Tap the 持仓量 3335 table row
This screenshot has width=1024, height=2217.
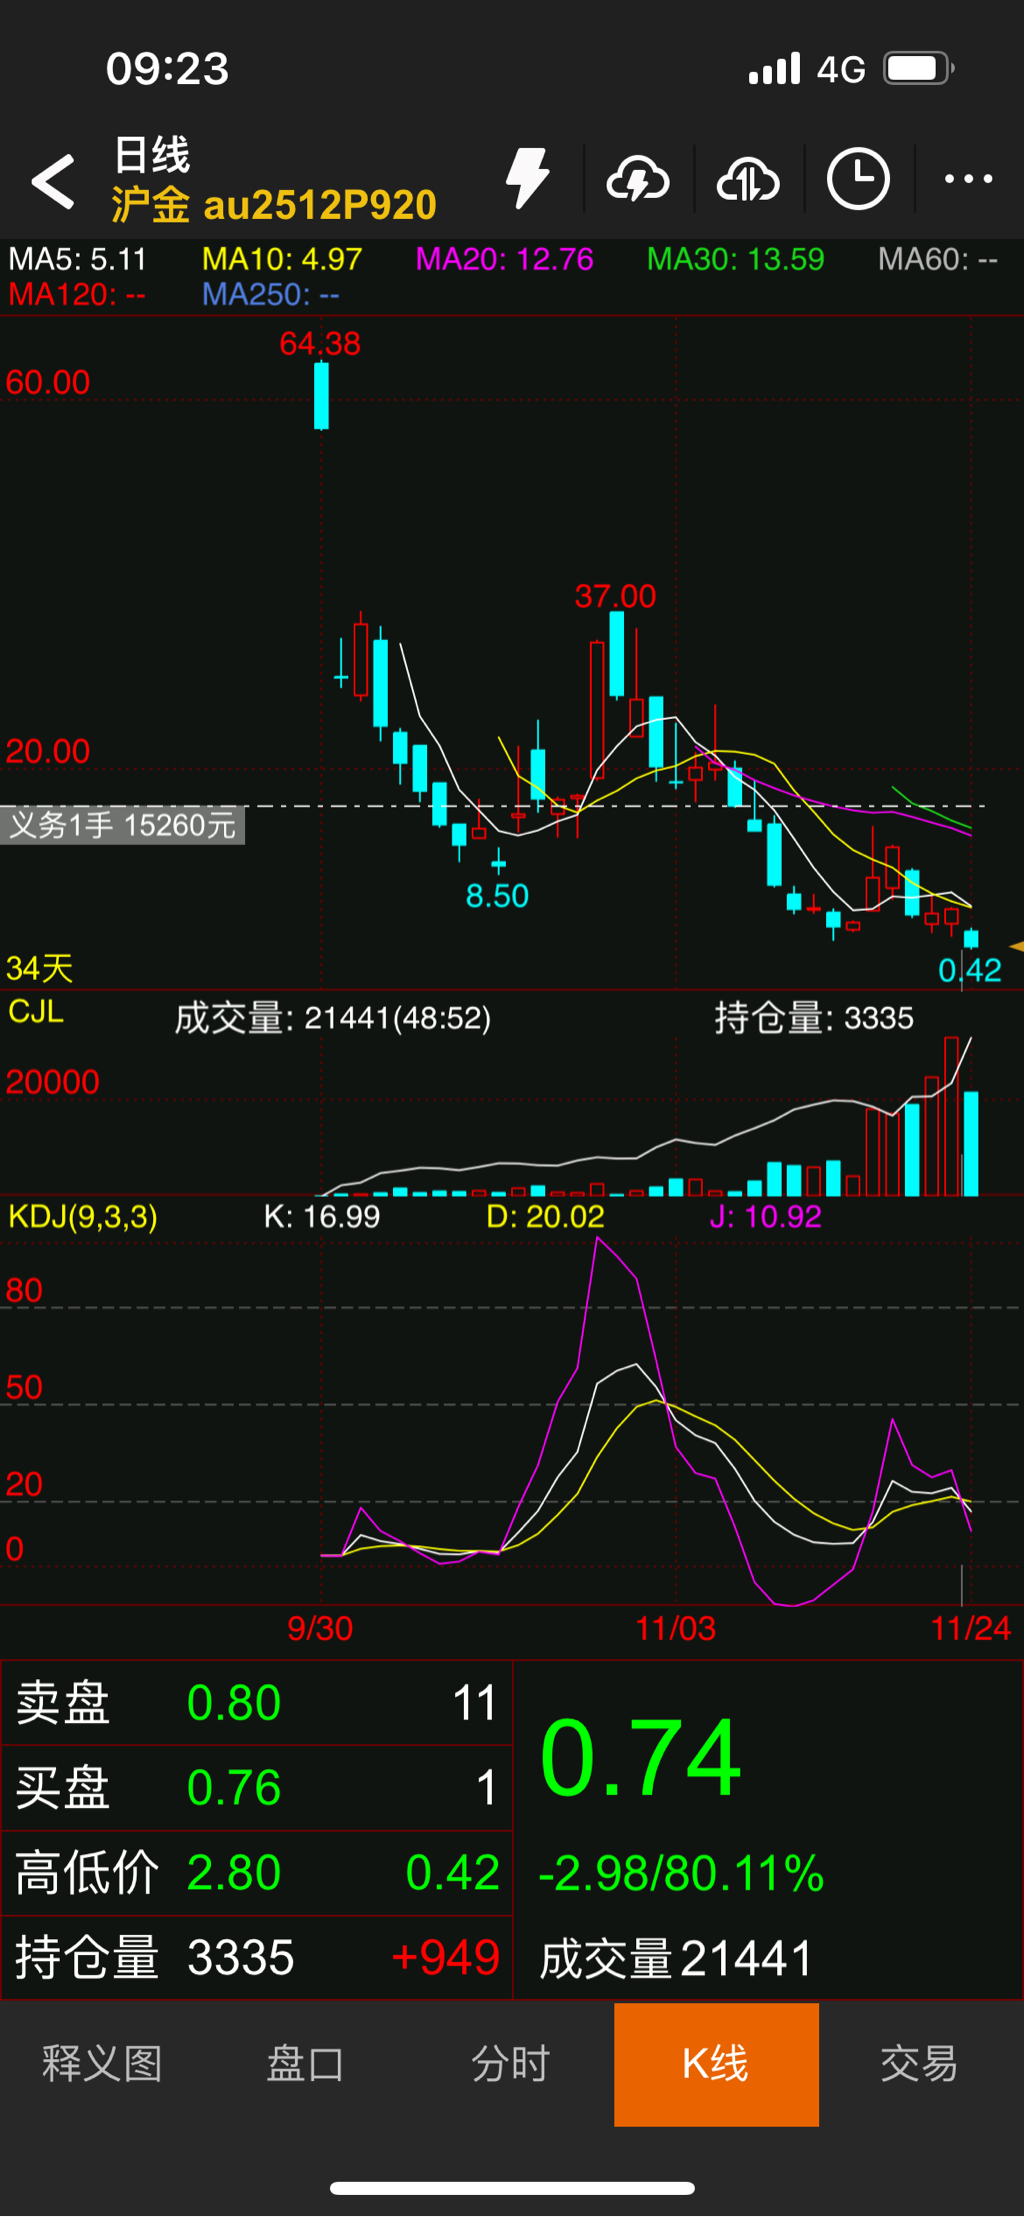click(x=257, y=1958)
